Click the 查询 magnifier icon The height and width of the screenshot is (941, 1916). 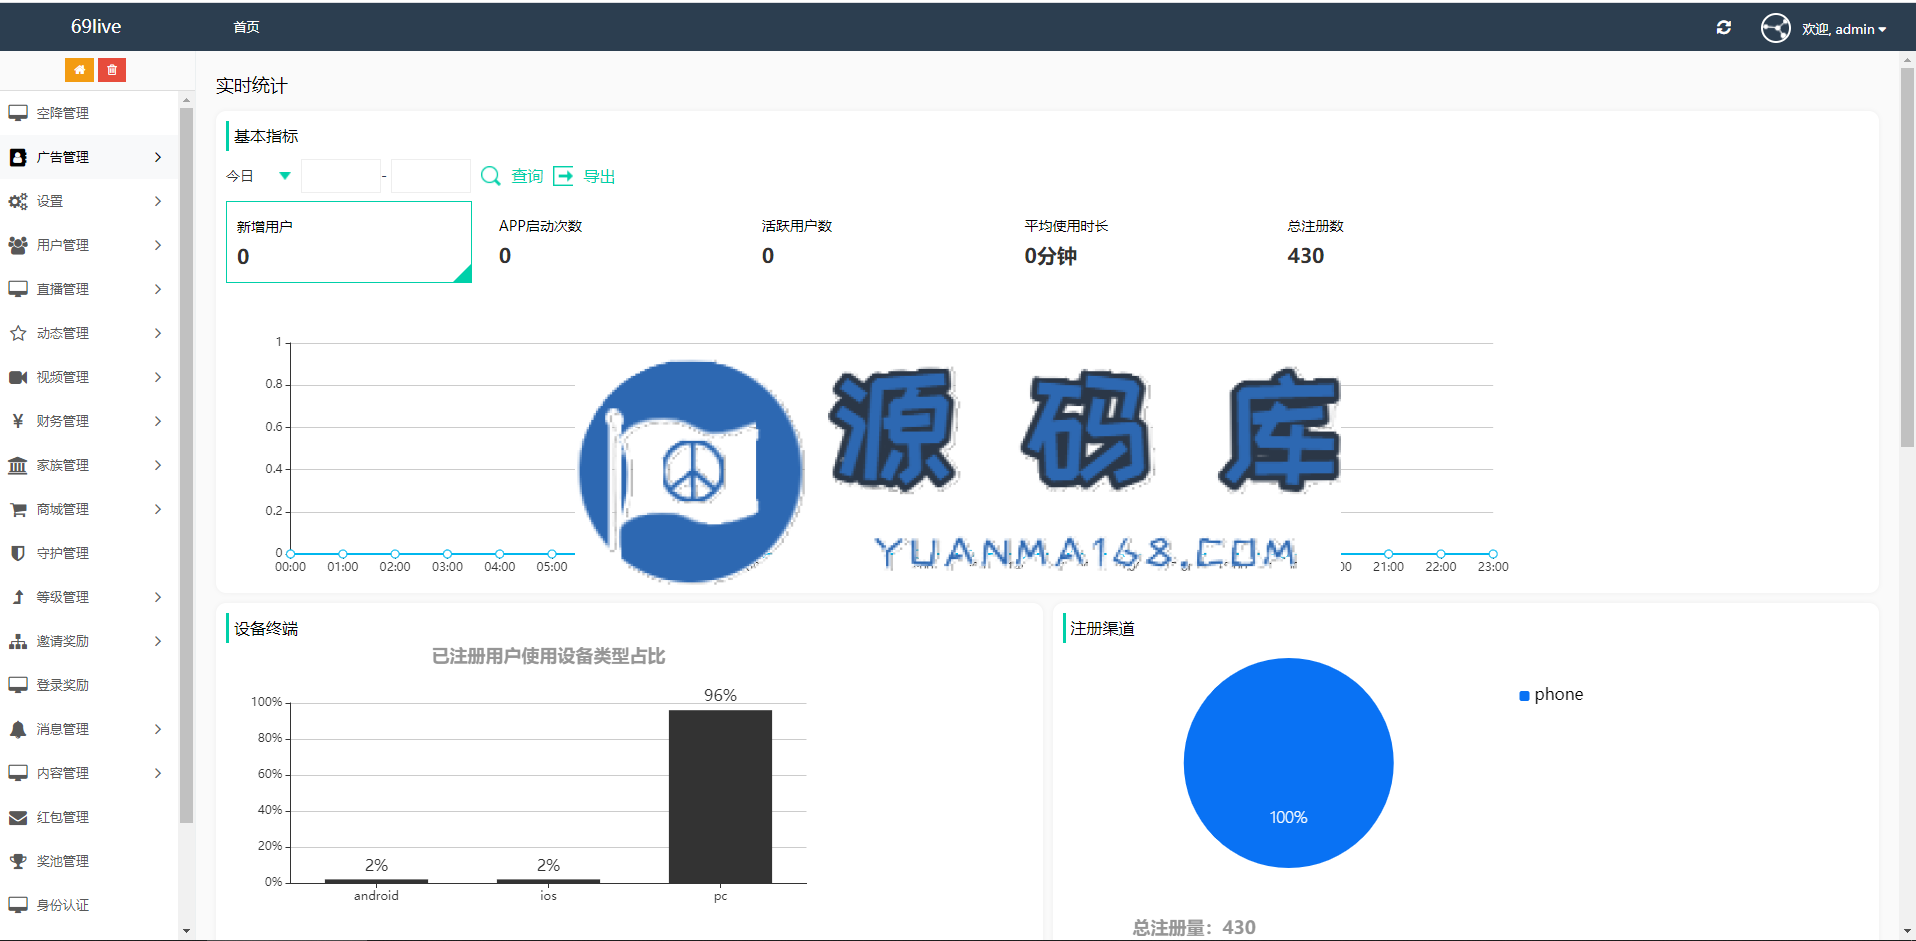[491, 176]
